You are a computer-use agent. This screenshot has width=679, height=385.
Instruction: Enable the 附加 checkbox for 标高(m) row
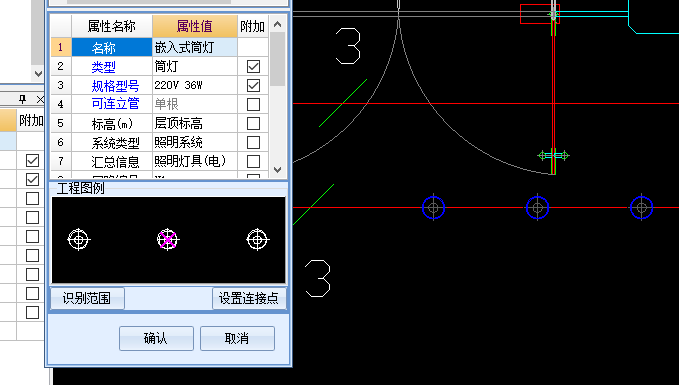point(253,123)
